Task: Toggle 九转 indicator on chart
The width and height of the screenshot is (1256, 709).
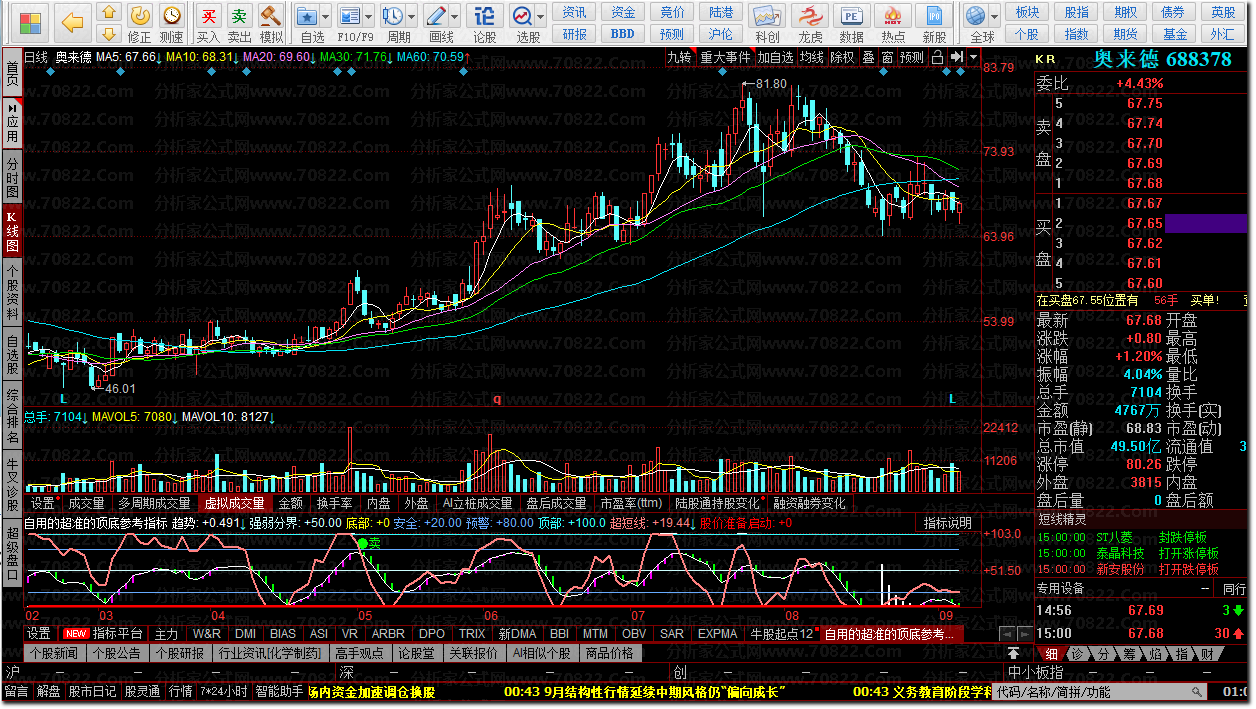Action: coord(681,57)
